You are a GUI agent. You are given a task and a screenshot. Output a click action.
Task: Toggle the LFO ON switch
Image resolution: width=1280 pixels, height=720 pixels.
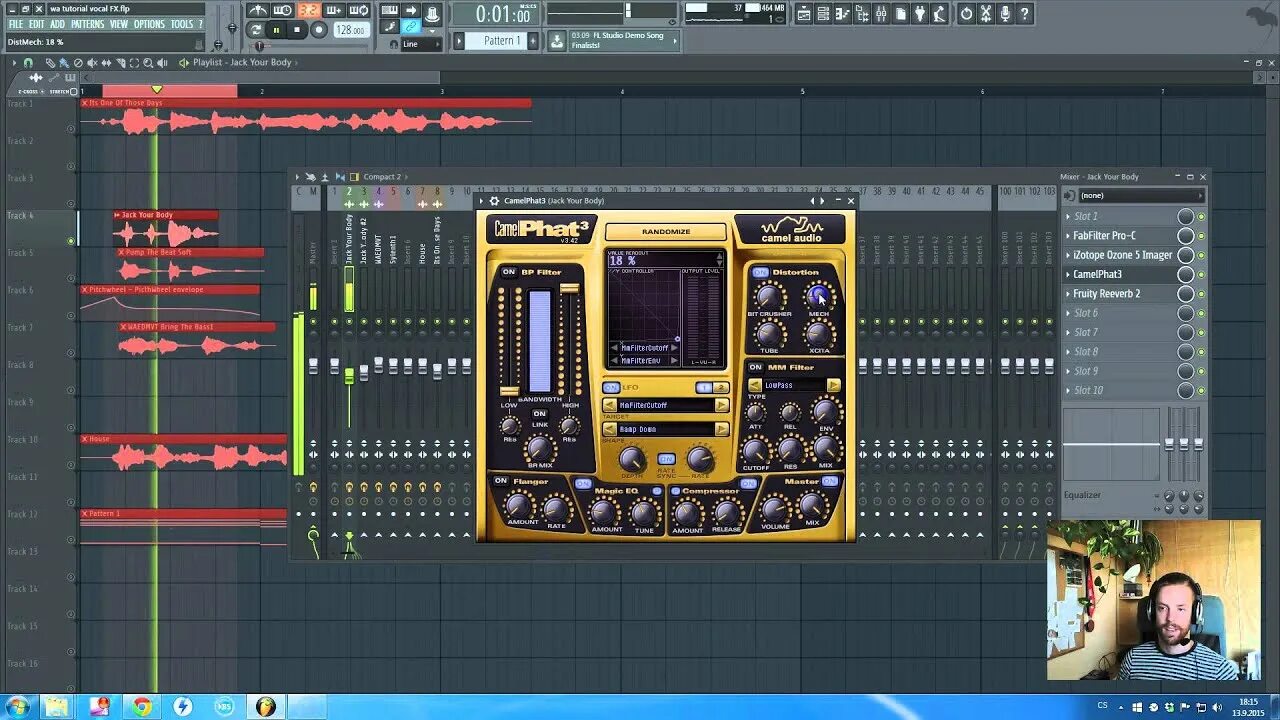coord(611,387)
